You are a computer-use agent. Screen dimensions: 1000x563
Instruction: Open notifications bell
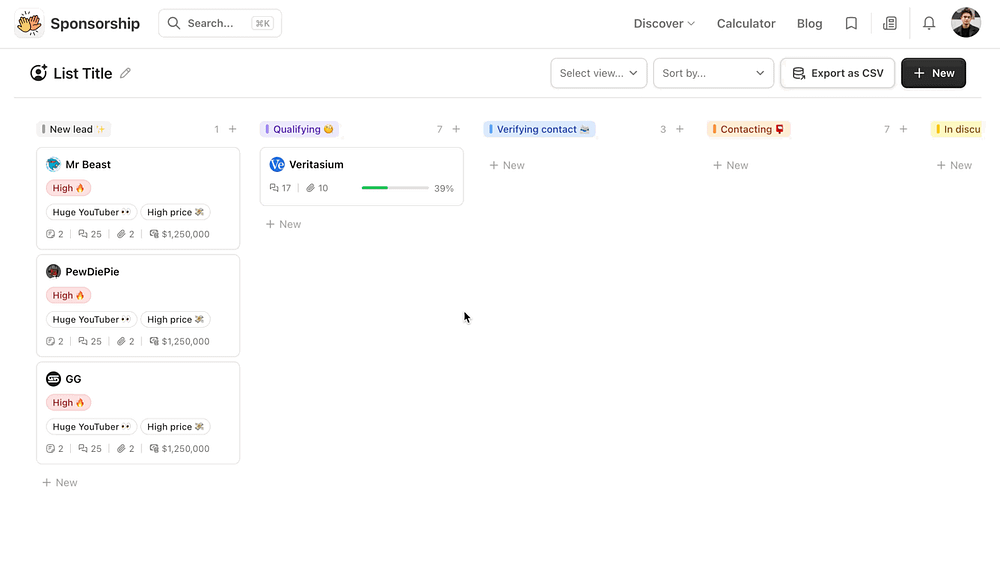click(929, 23)
